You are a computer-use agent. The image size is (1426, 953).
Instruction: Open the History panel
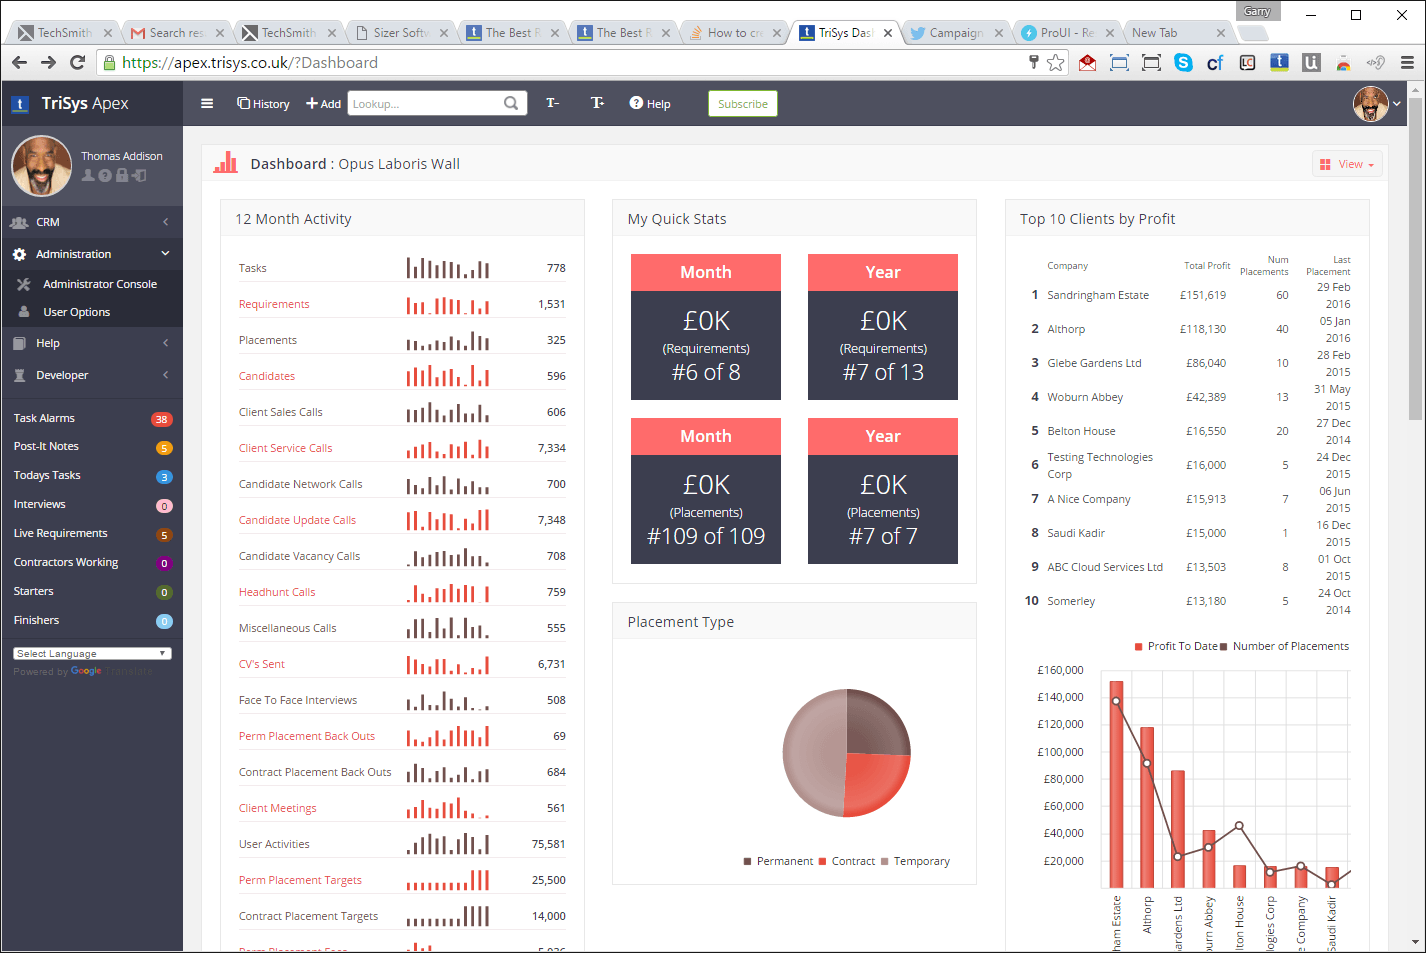(x=263, y=104)
